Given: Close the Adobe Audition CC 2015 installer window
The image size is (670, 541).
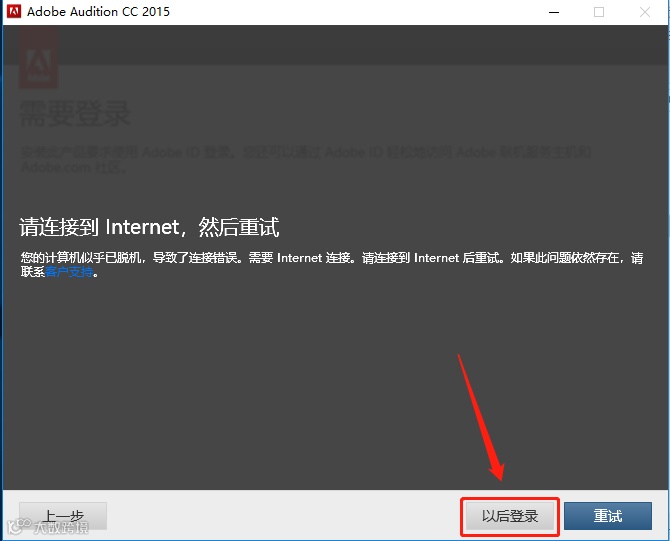Looking at the screenshot, I should click(x=645, y=12).
